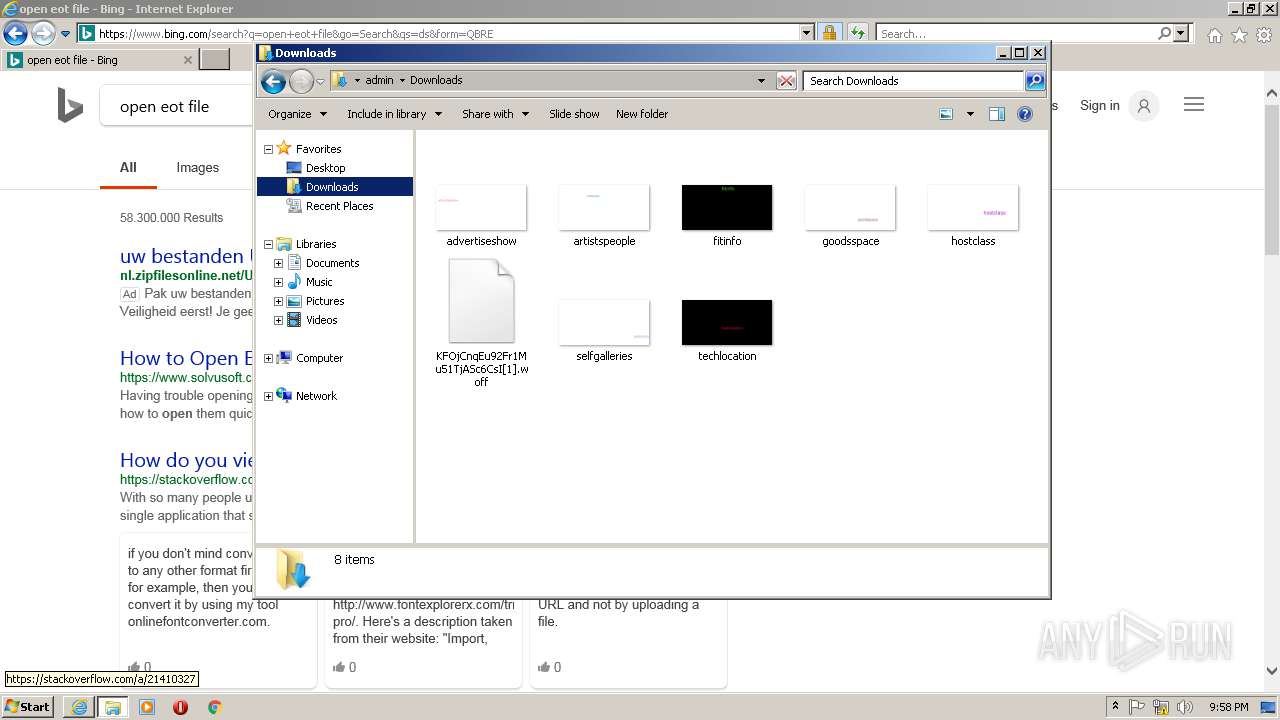Image resolution: width=1280 pixels, height=720 pixels.
Task: Close the open eot file Bing tab
Action: point(187,60)
